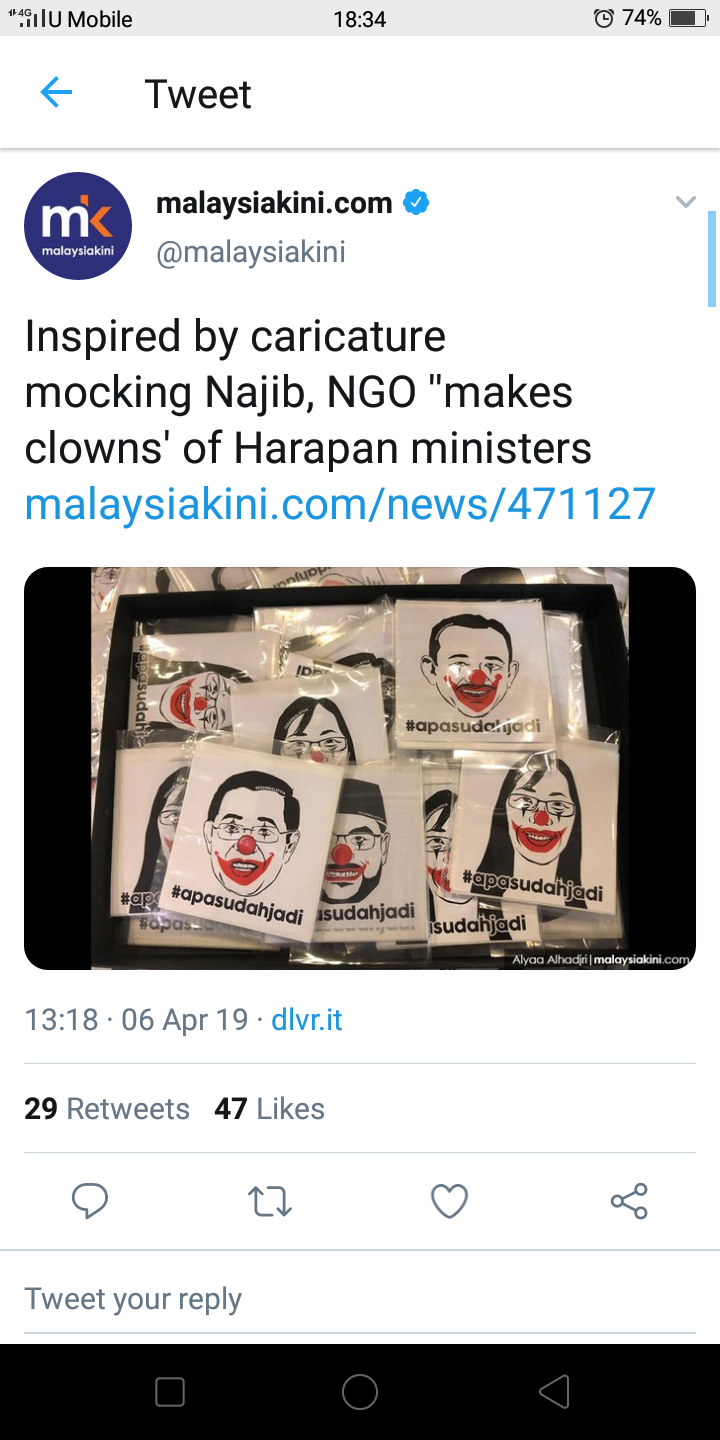Tap the share icon
720x1440 pixels.
point(629,1201)
